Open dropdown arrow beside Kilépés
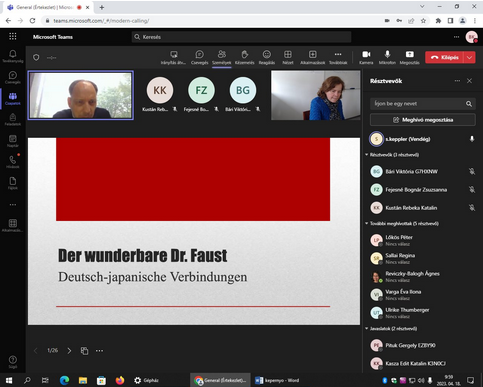483x387 pixels. [469, 57]
